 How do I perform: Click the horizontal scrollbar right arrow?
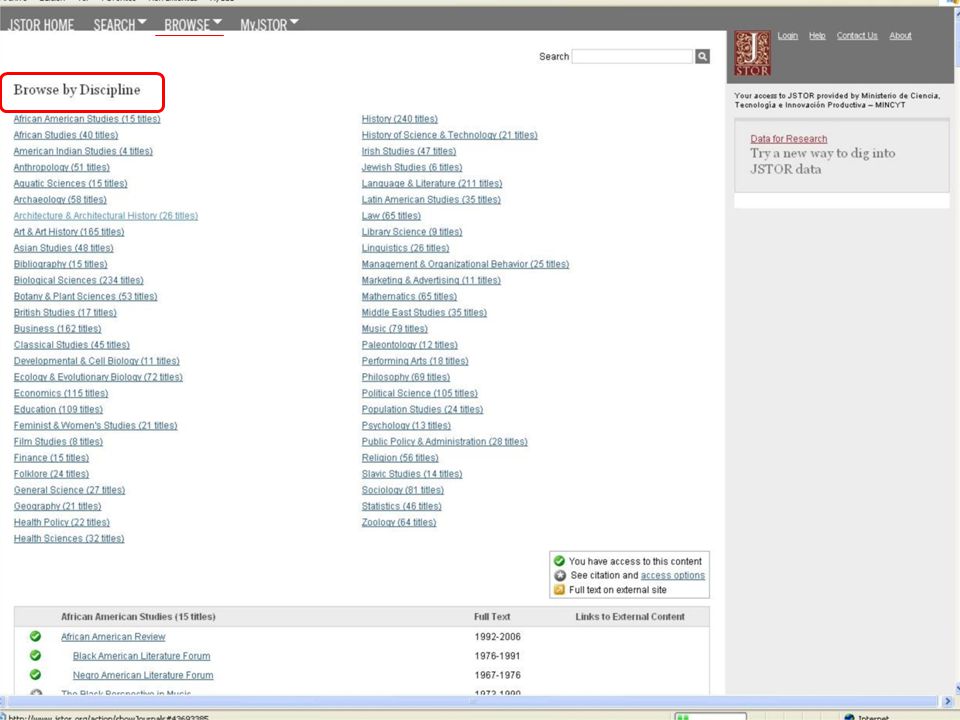(948, 701)
